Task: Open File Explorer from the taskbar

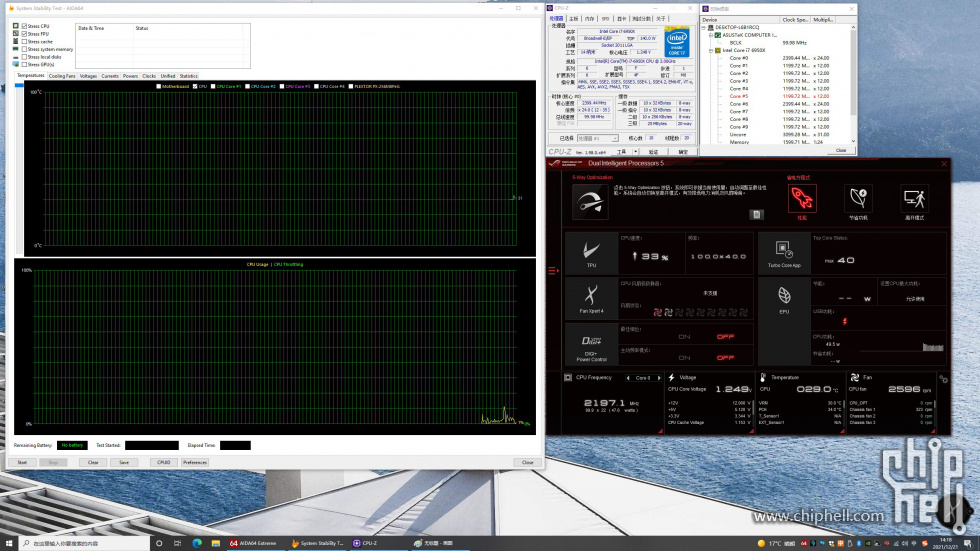Action: pos(215,544)
